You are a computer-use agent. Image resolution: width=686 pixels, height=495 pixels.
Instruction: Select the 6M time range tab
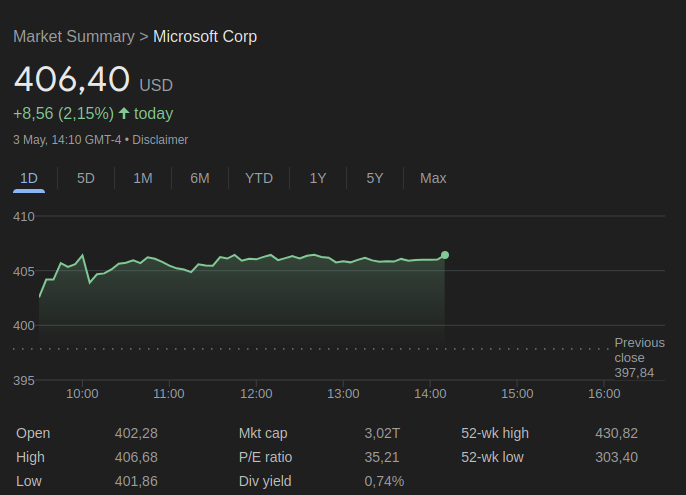200,179
